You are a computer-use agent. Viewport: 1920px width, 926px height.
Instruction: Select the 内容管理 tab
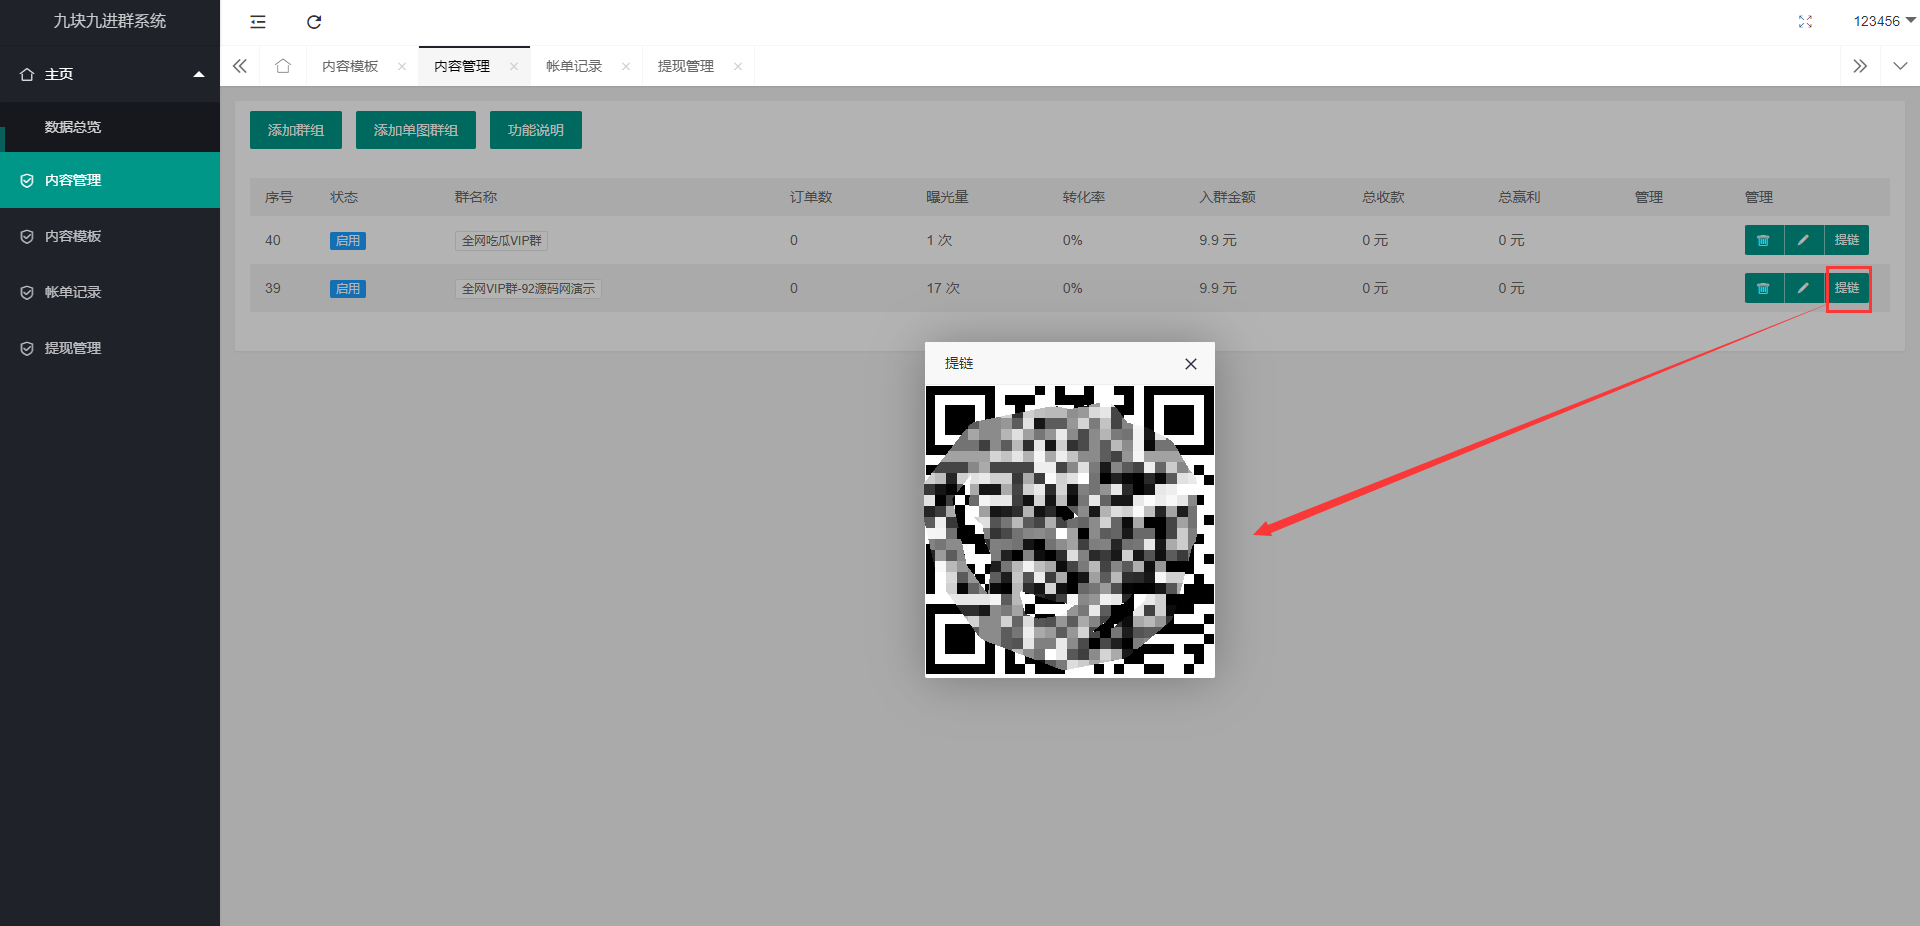click(x=462, y=66)
